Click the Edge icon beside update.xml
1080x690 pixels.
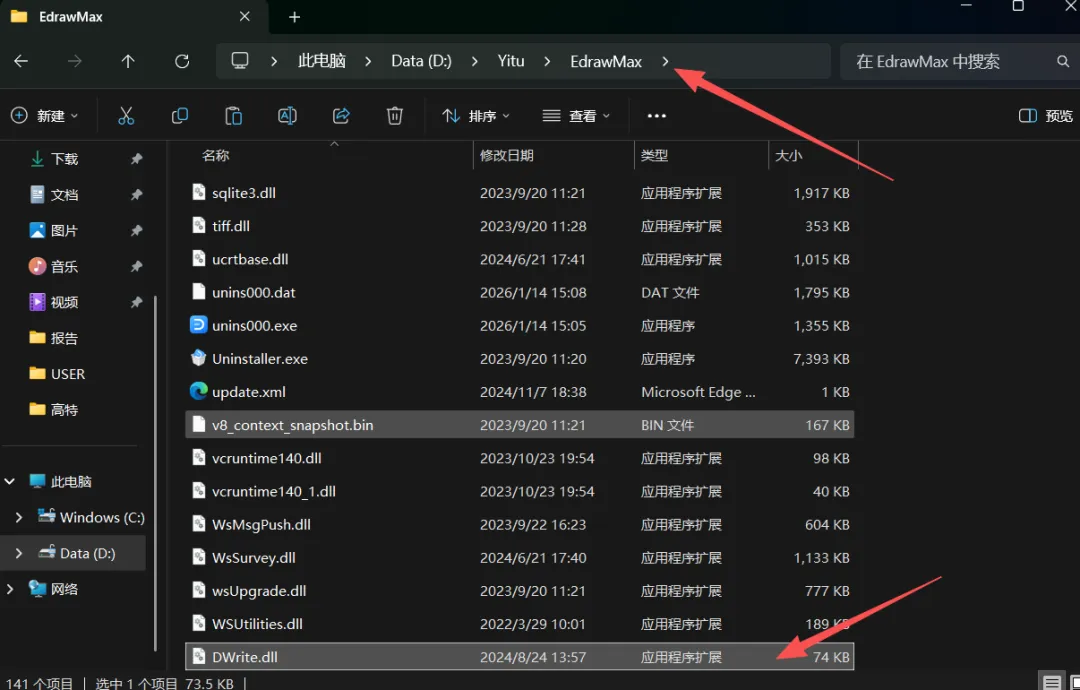(x=198, y=391)
